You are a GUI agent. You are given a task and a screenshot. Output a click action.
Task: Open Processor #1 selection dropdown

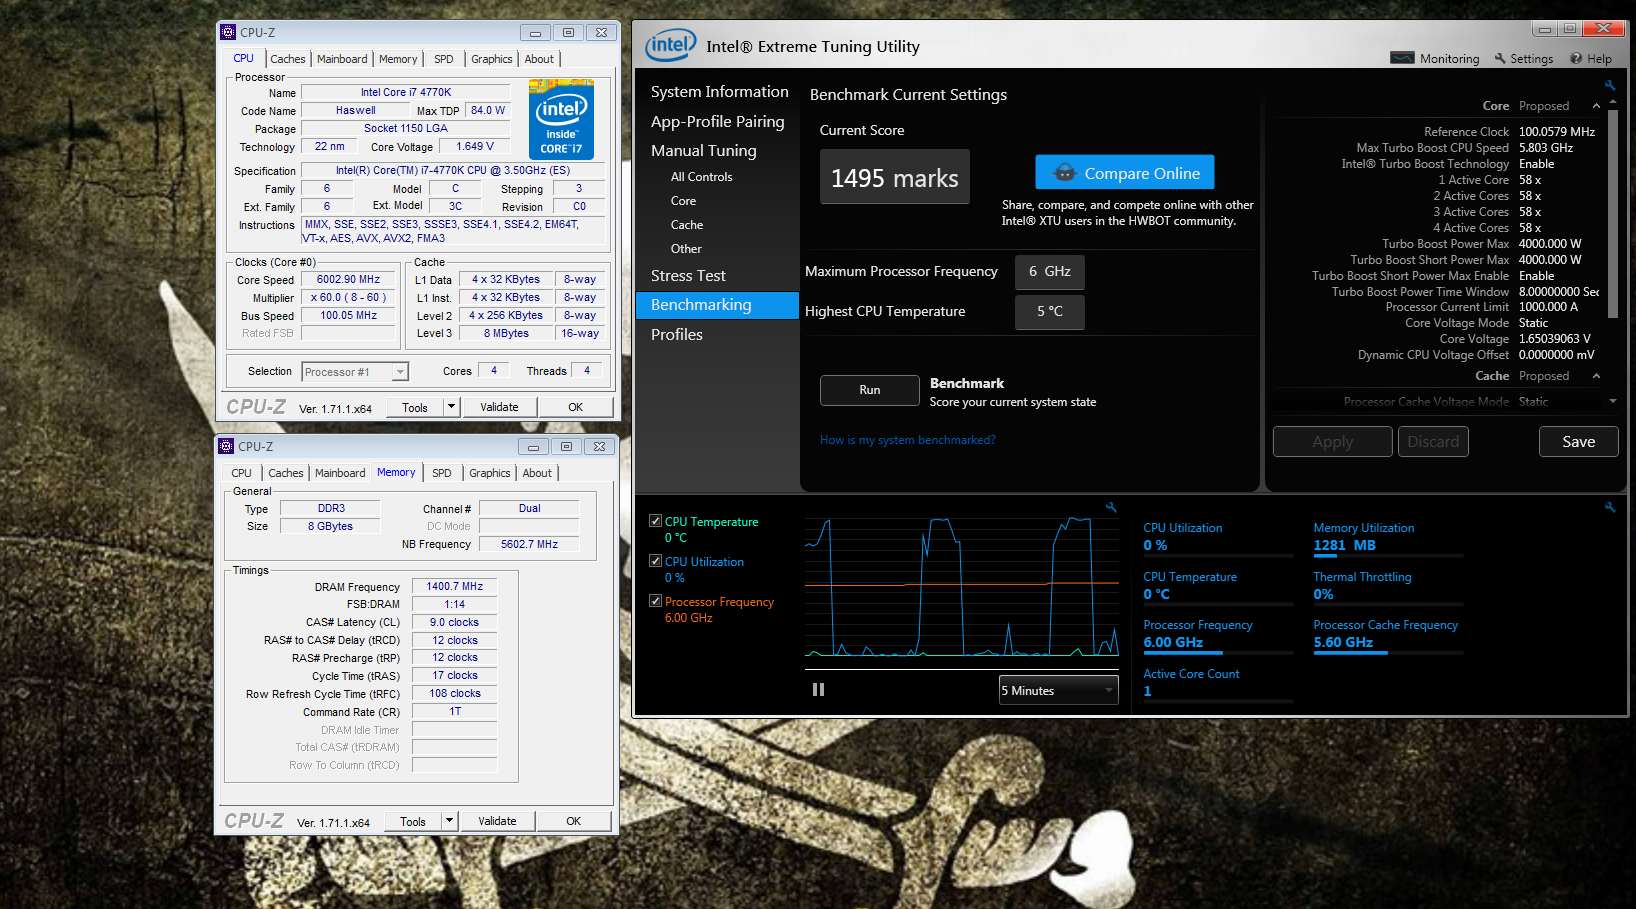coord(355,372)
